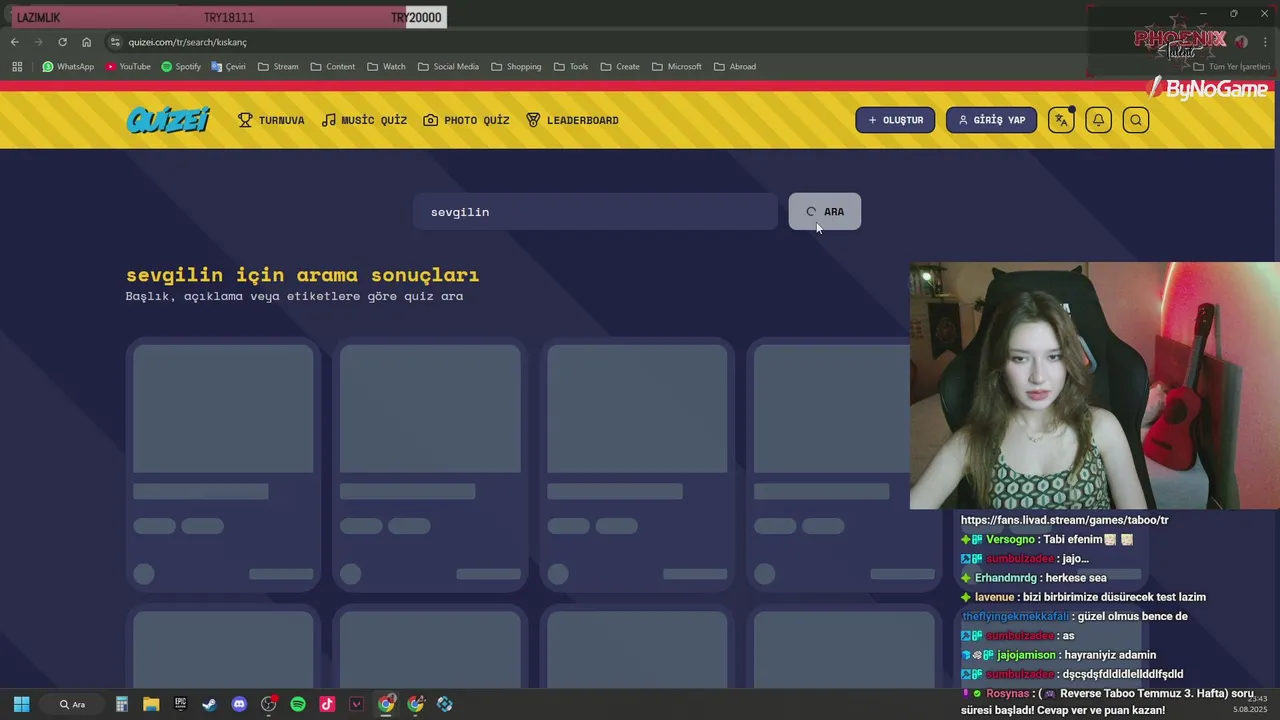Switch to the active Chrome taskbar window
This screenshot has width=1280, height=720.
386,704
